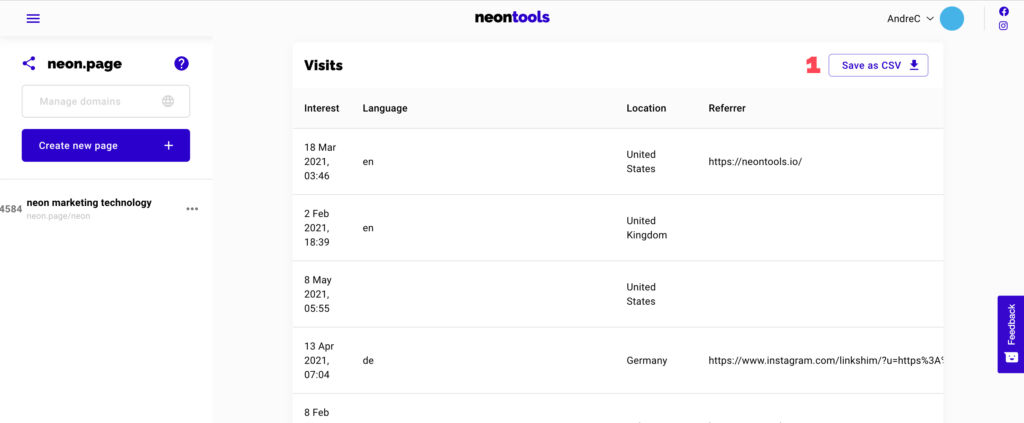Image resolution: width=1024 pixels, height=423 pixels.
Task: Select the 8 May 2021, 05:55 visit cell
Action: [x=320, y=294]
